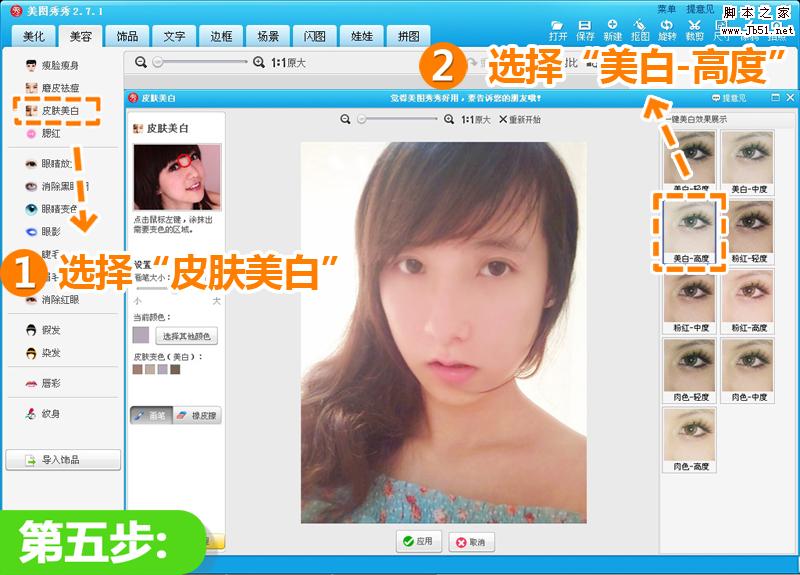800x575 pixels.
Task: Click the 当前颜色 current color swatch
Action: tap(141, 335)
